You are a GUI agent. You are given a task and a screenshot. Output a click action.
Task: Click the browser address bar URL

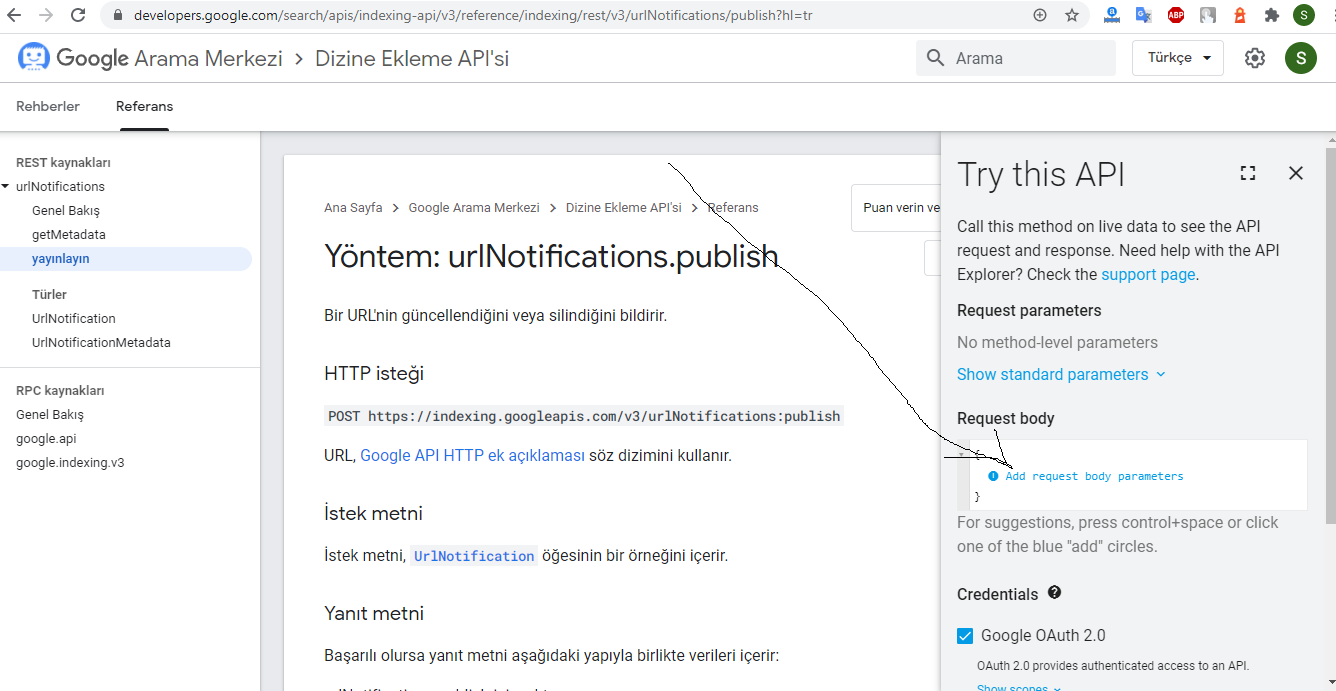coord(472,16)
